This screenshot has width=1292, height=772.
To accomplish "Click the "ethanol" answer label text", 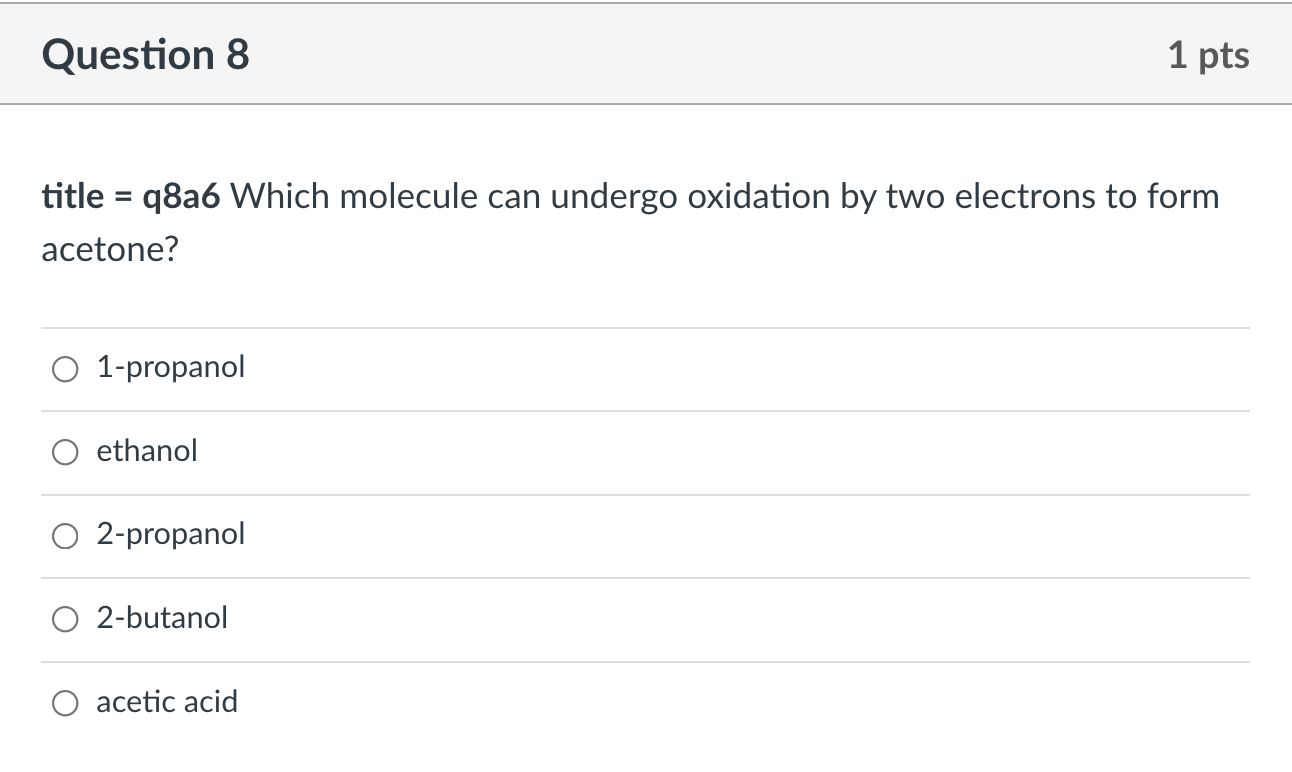I will 147,451.
